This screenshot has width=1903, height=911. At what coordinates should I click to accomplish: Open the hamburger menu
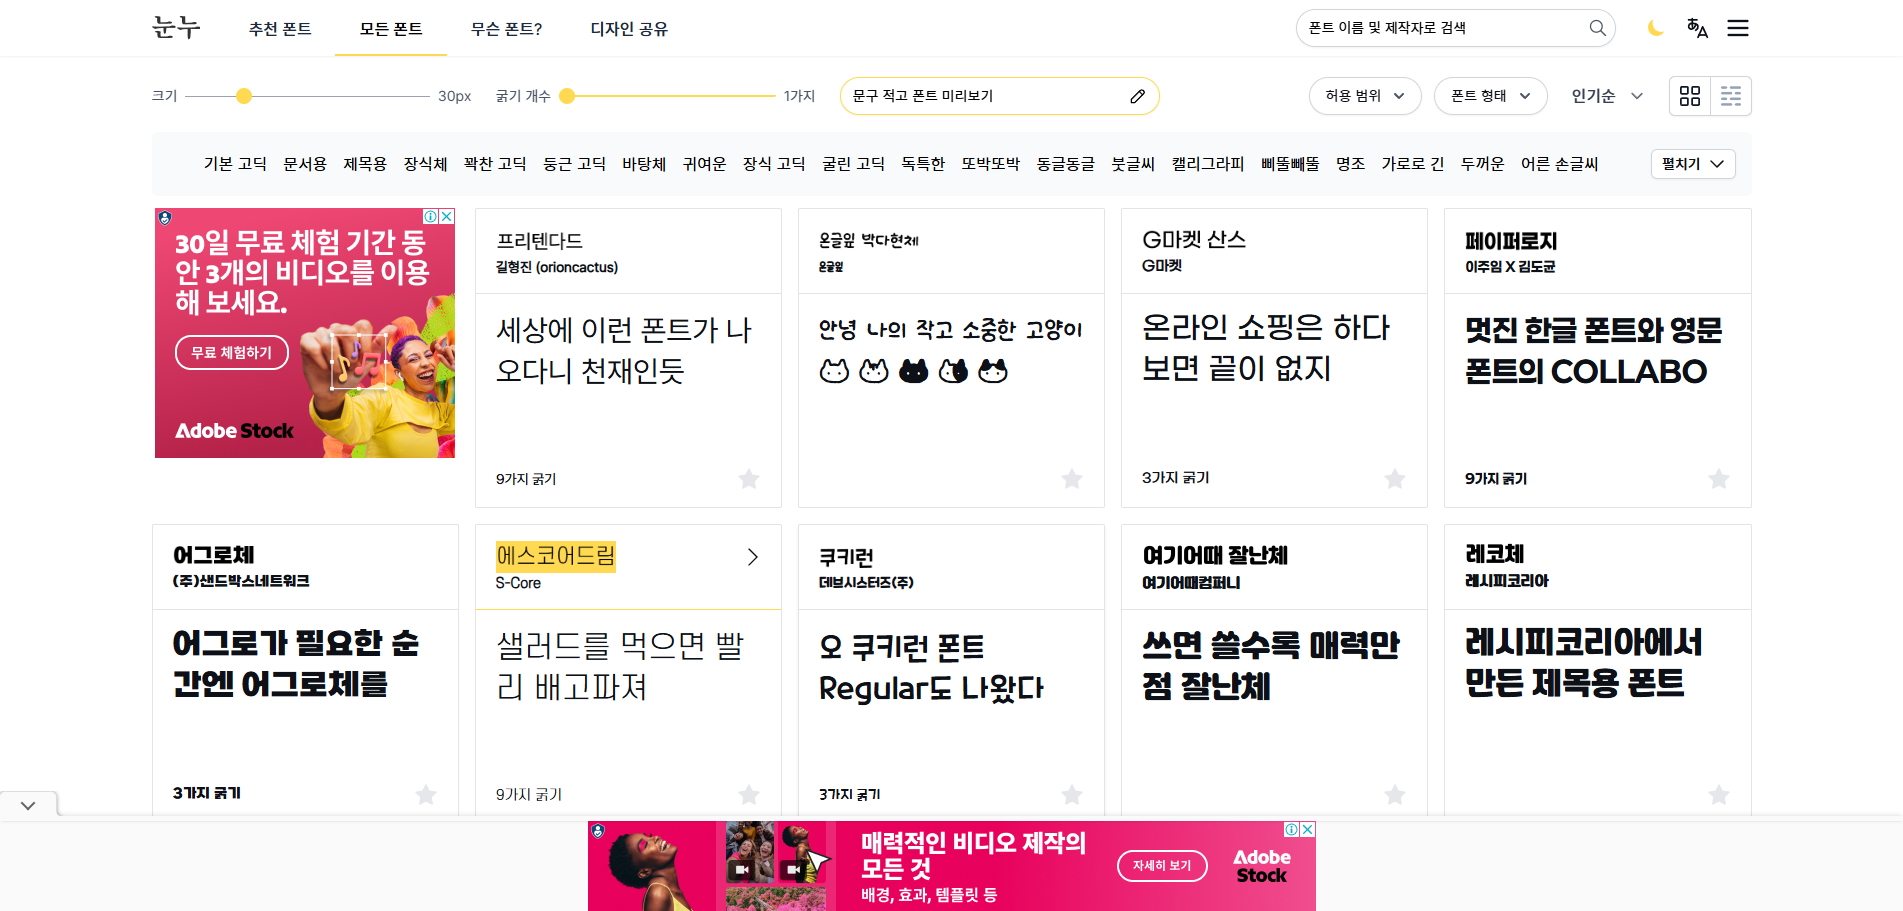click(x=1738, y=28)
